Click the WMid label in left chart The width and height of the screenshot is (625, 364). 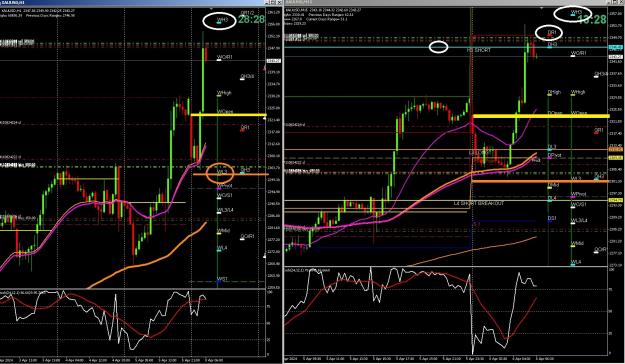(223, 231)
